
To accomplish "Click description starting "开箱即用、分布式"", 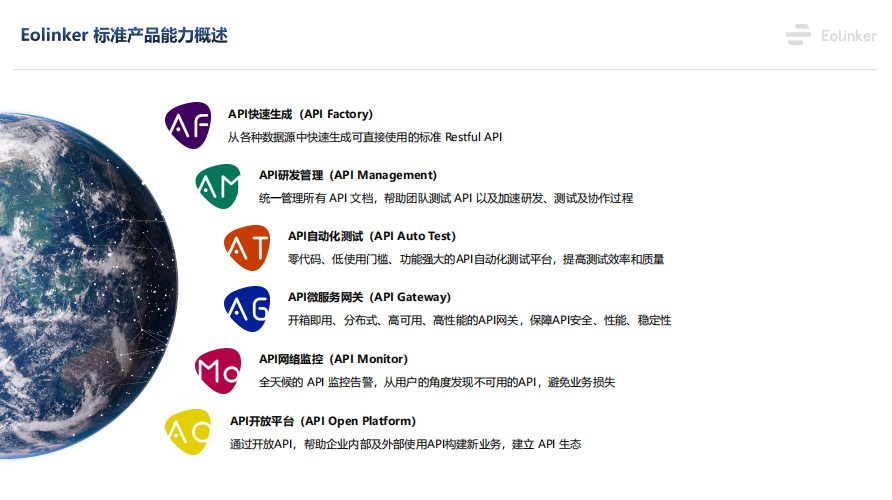I will pos(480,320).
